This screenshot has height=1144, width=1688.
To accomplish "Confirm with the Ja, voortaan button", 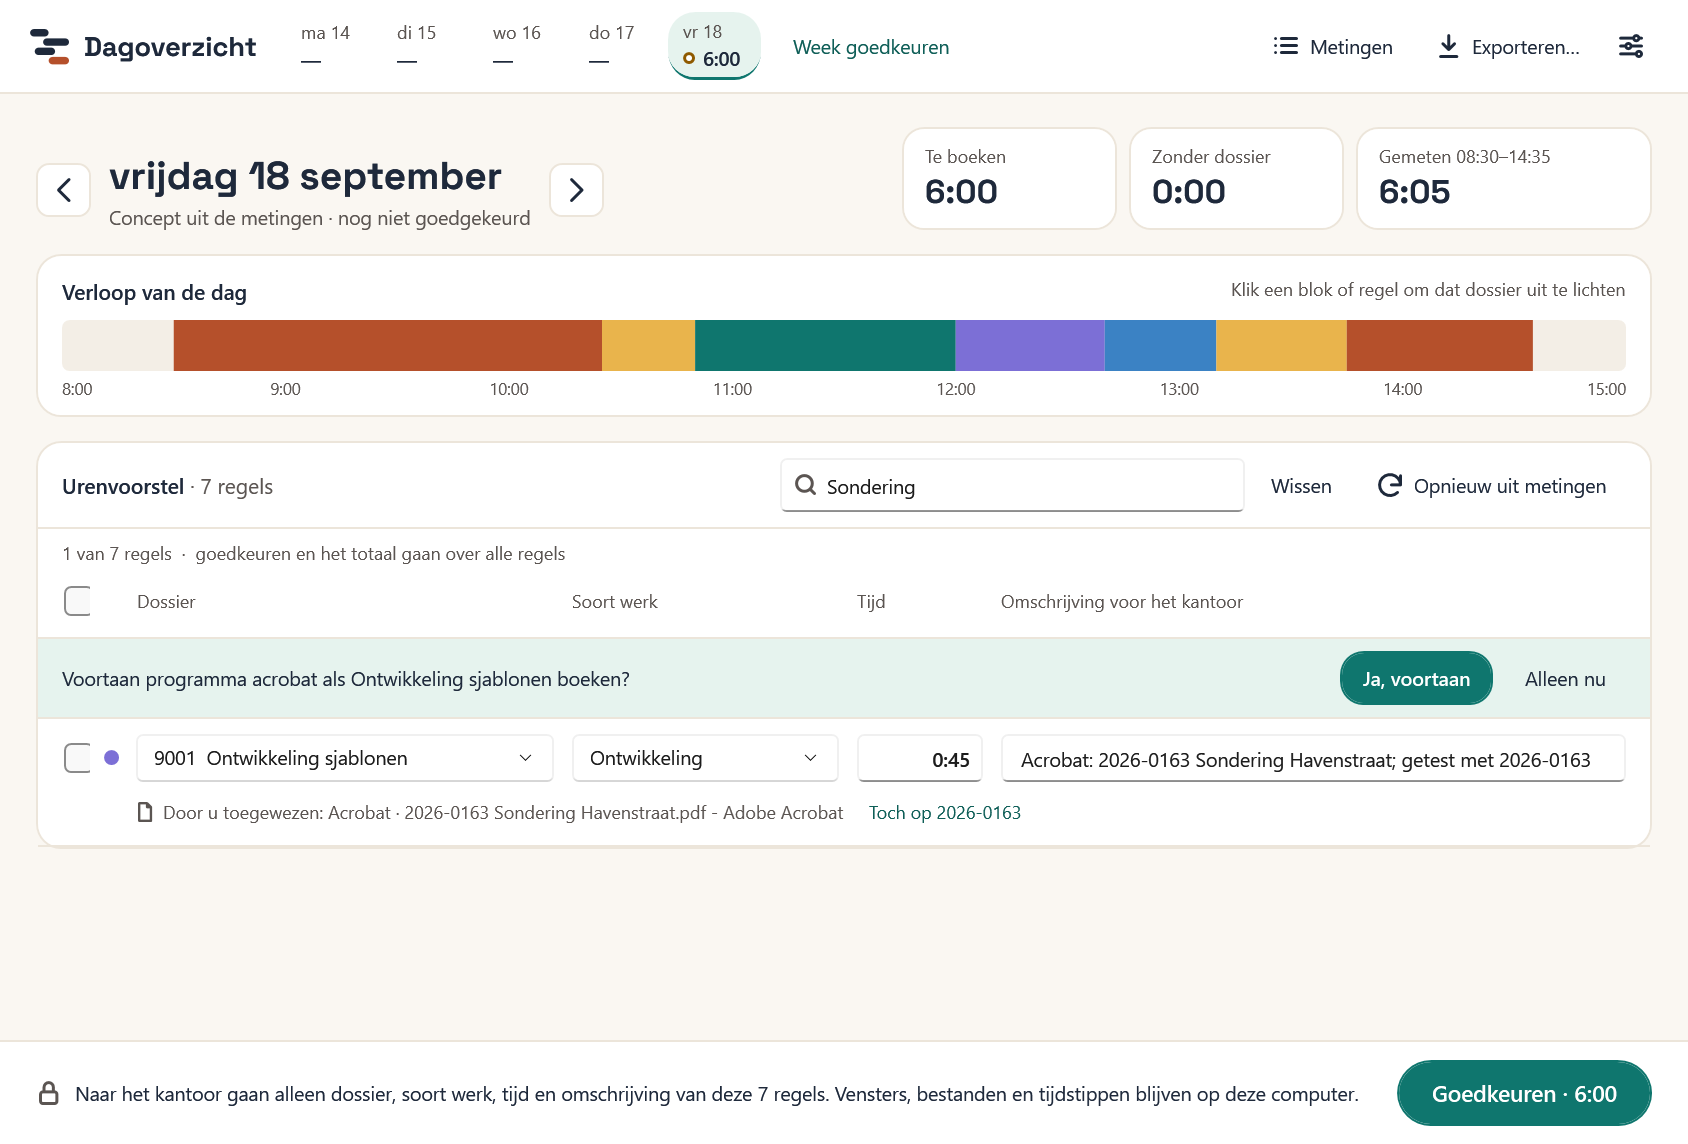I will tap(1416, 678).
